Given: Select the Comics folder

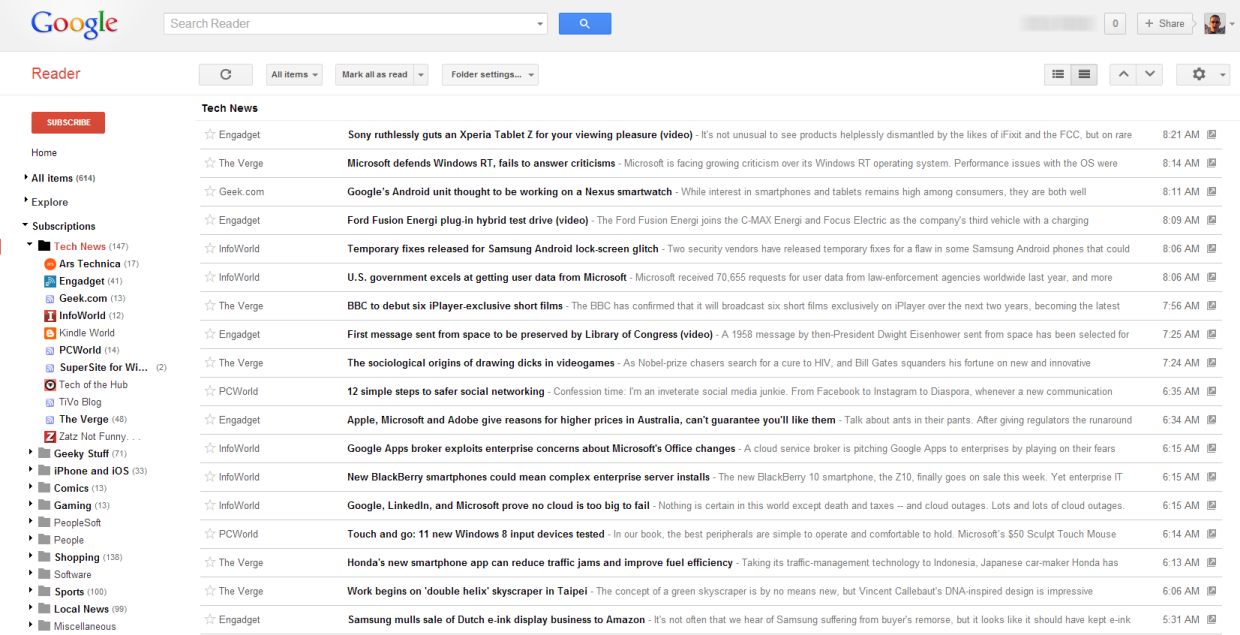Looking at the screenshot, I should coord(71,488).
